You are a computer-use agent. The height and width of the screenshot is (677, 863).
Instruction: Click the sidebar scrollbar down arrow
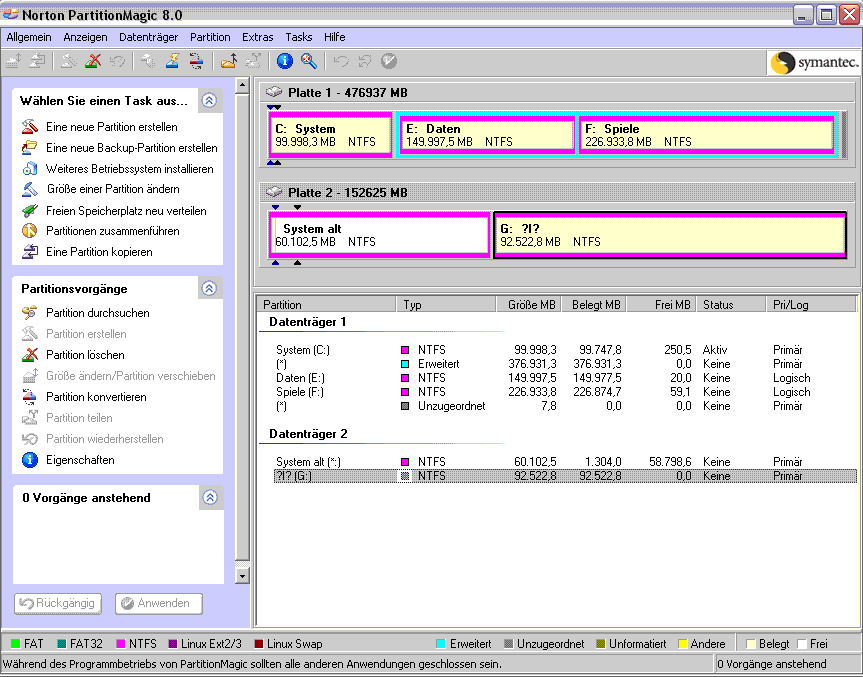242,576
